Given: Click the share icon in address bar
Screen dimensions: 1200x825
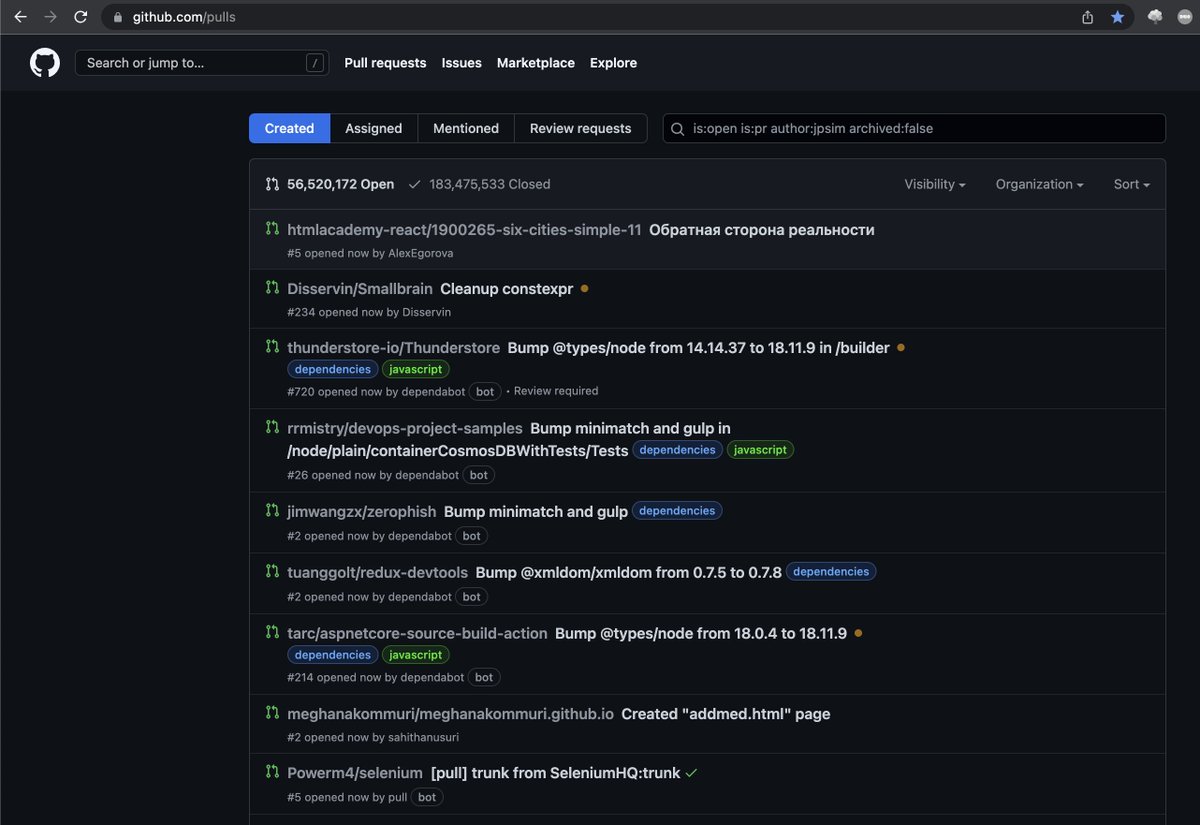Looking at the screenshot, I should (x=1088, y=17).
